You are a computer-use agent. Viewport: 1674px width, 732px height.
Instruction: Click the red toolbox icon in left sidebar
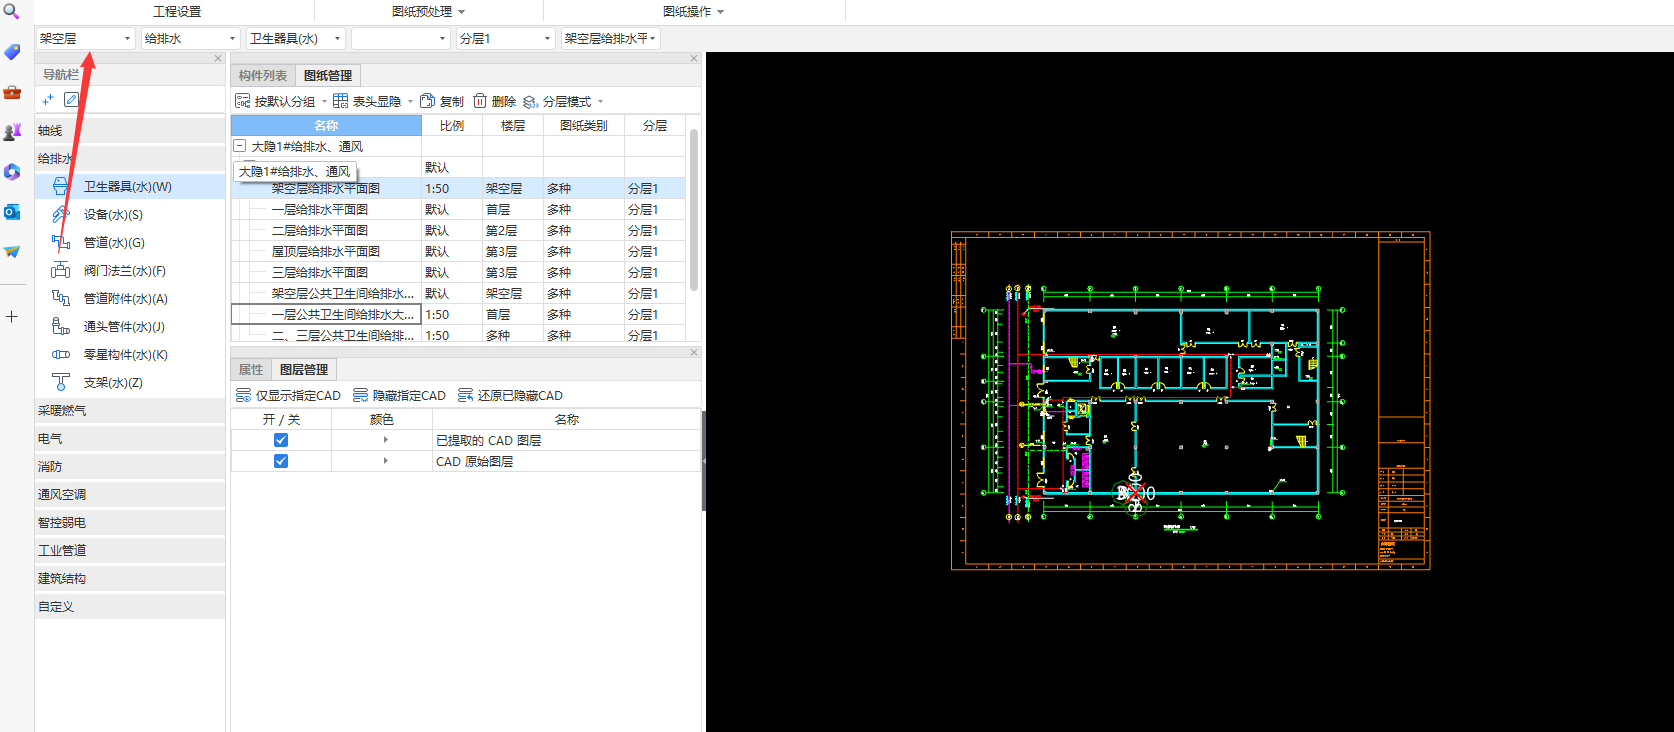point(12,92)
